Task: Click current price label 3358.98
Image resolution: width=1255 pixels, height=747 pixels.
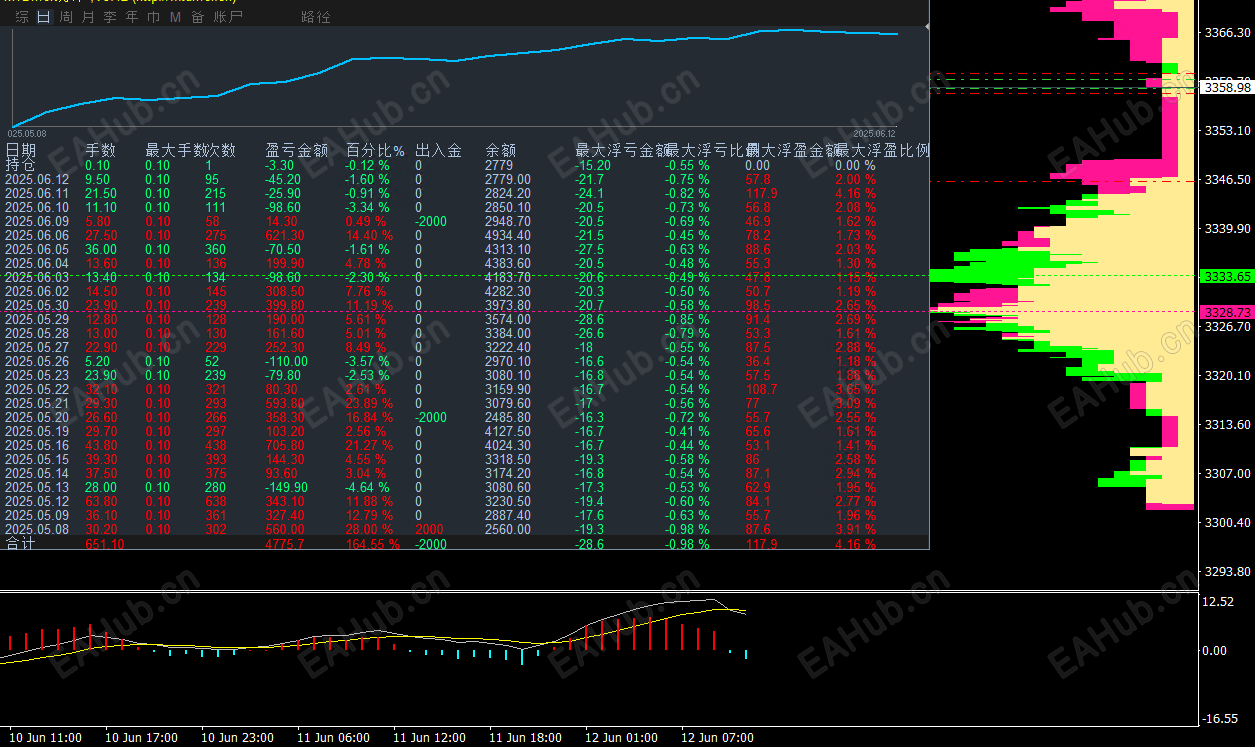Action: tap(1227, 87)
